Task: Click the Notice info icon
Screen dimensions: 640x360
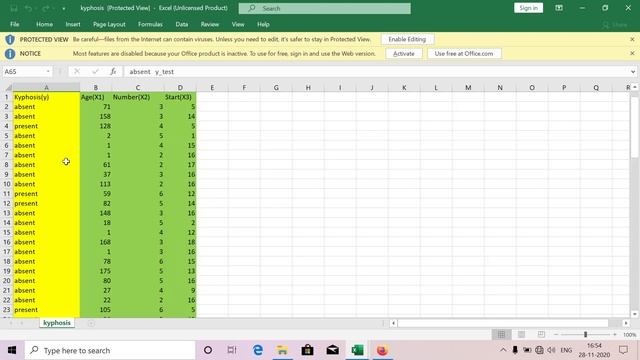Action: [x=10, y=54]
